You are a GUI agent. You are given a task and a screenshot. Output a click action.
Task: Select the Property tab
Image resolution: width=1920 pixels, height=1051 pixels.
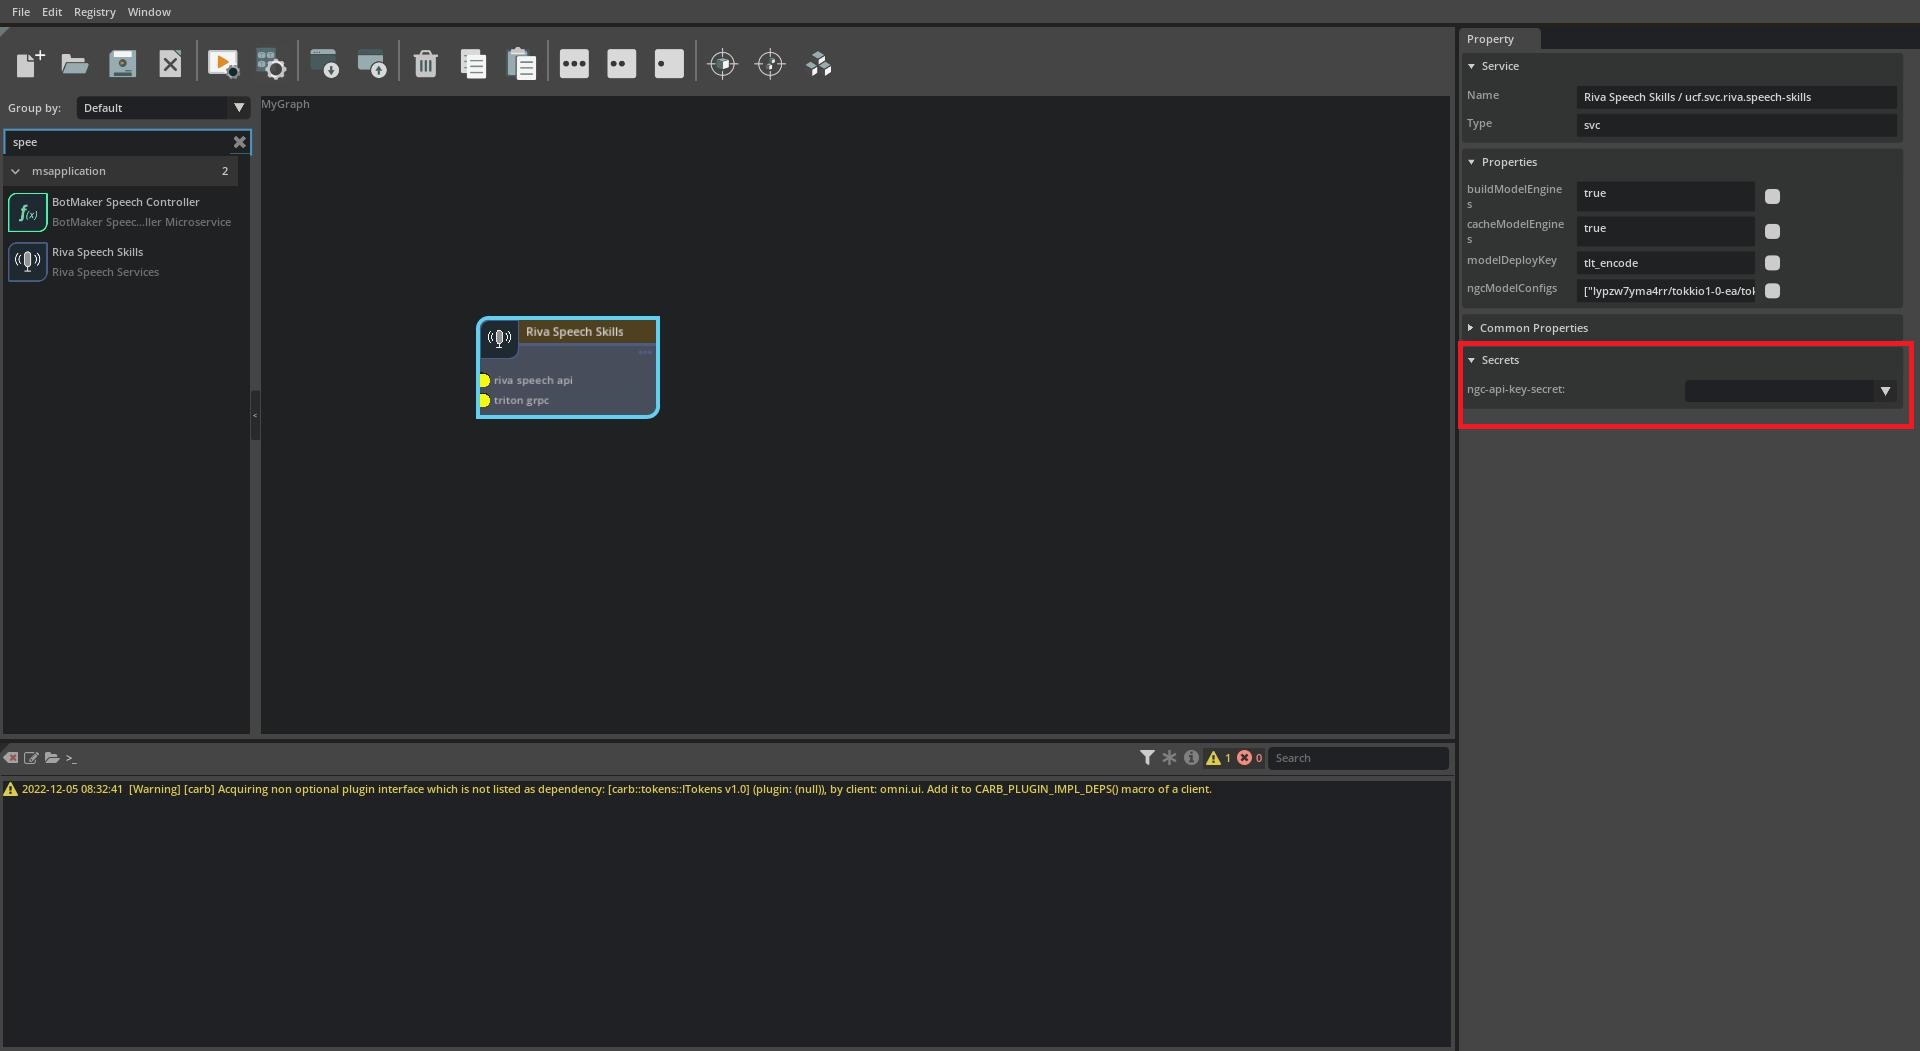1490,39
